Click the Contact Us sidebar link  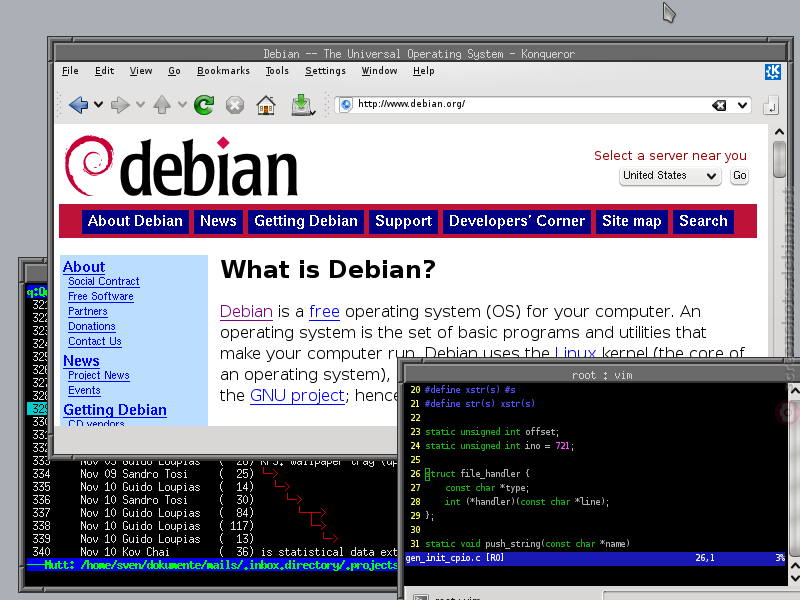[95, 341]
